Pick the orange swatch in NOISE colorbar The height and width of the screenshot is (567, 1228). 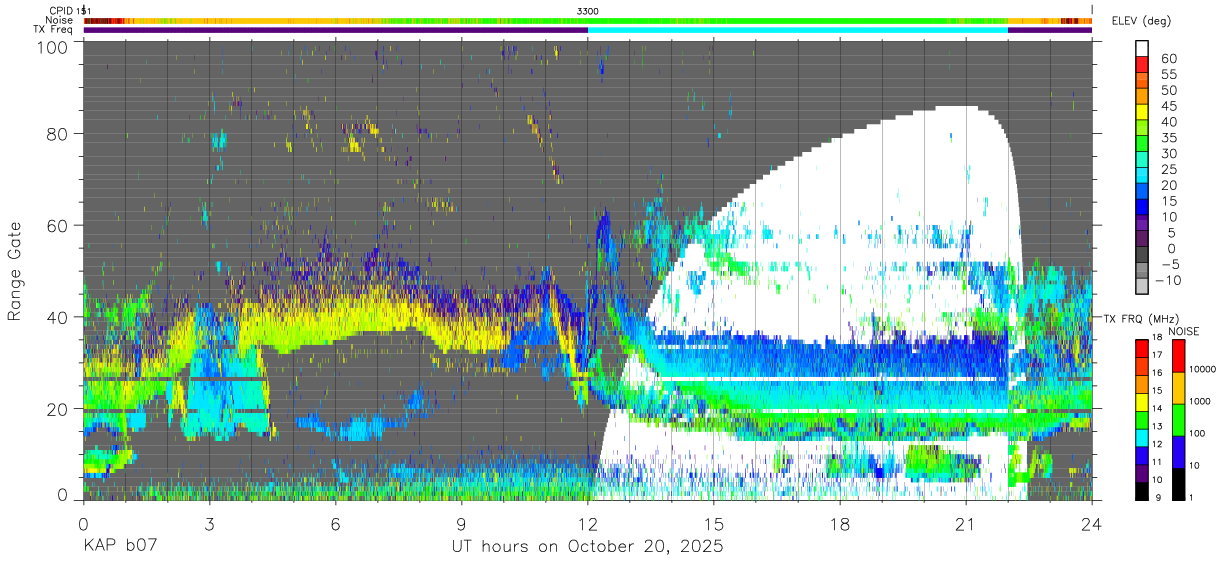(1180, 388)
